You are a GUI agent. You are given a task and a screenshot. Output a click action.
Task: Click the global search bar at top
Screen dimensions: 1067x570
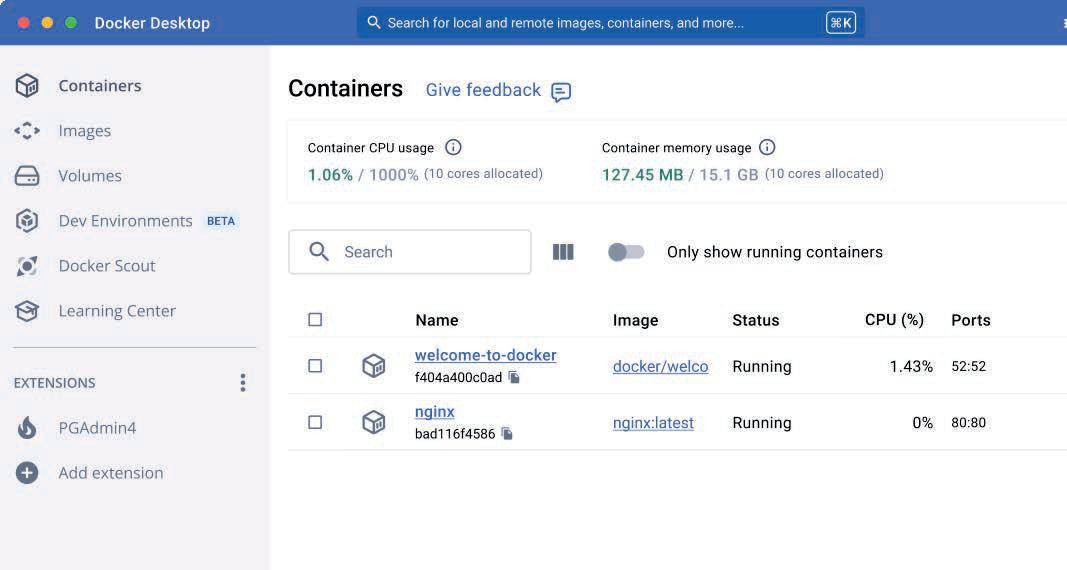(x=610, y=22)
